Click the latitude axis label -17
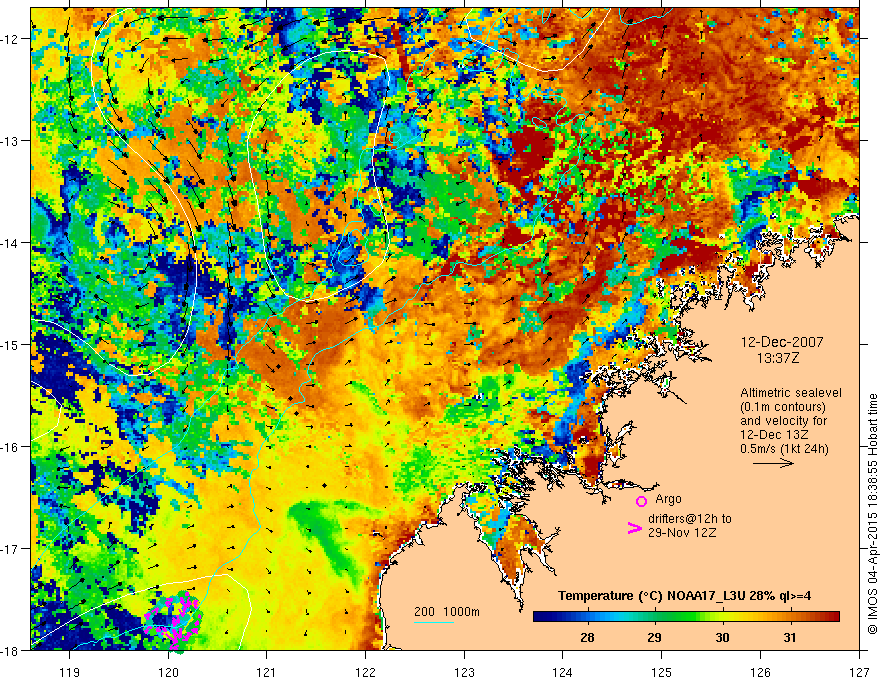880x680 pixels. click(10, 549)
